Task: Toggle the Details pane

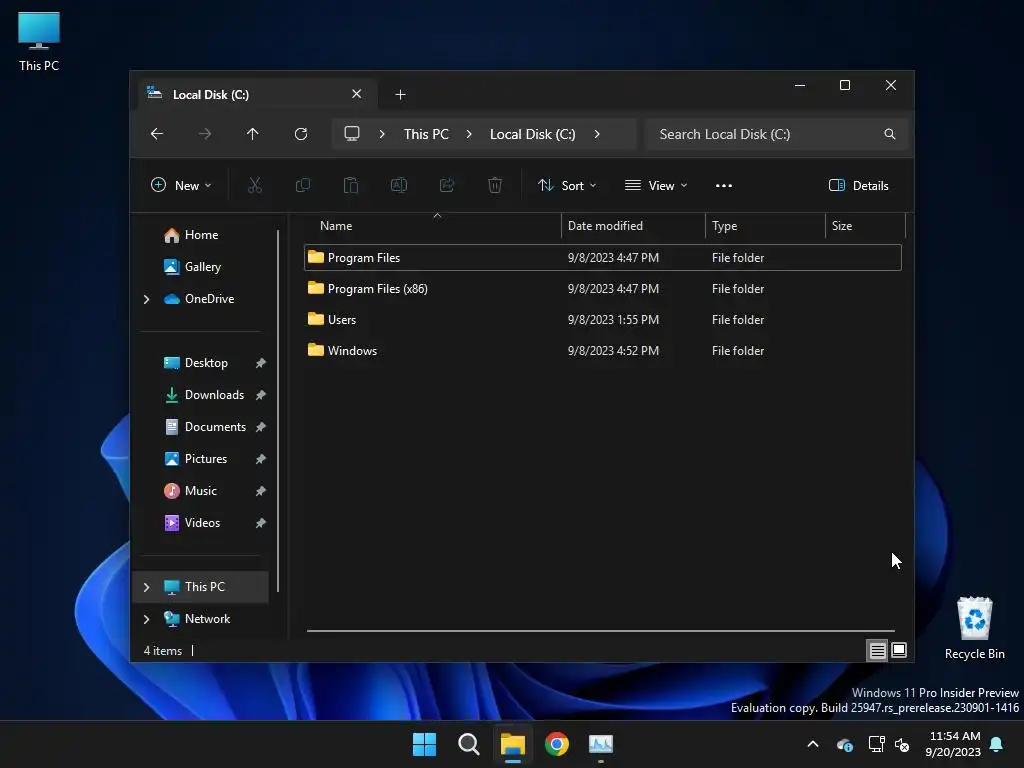Action: tap(859, 185)
